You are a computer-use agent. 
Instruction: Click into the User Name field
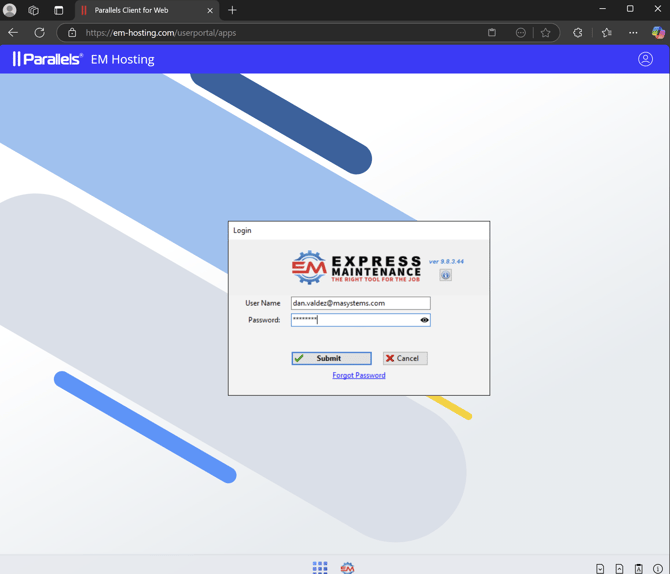360,303
